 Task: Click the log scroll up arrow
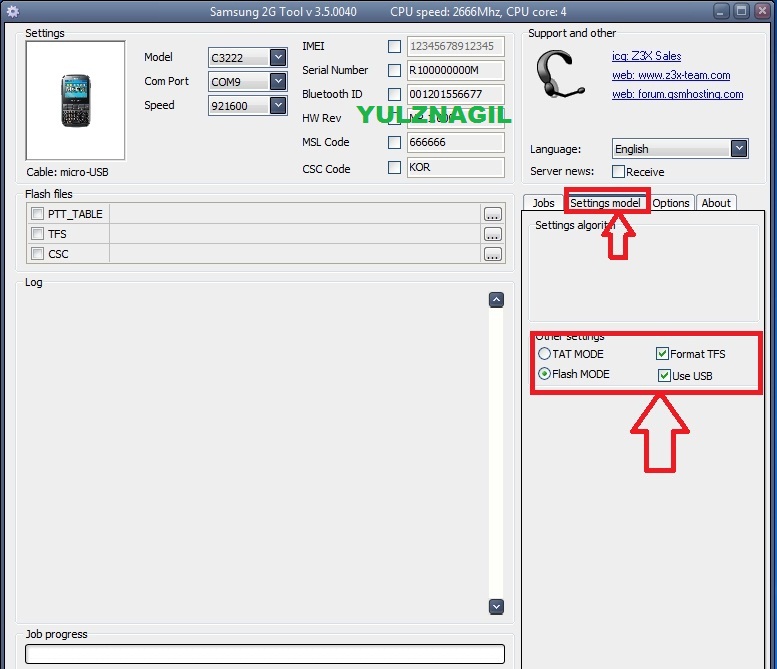point(496,300)
